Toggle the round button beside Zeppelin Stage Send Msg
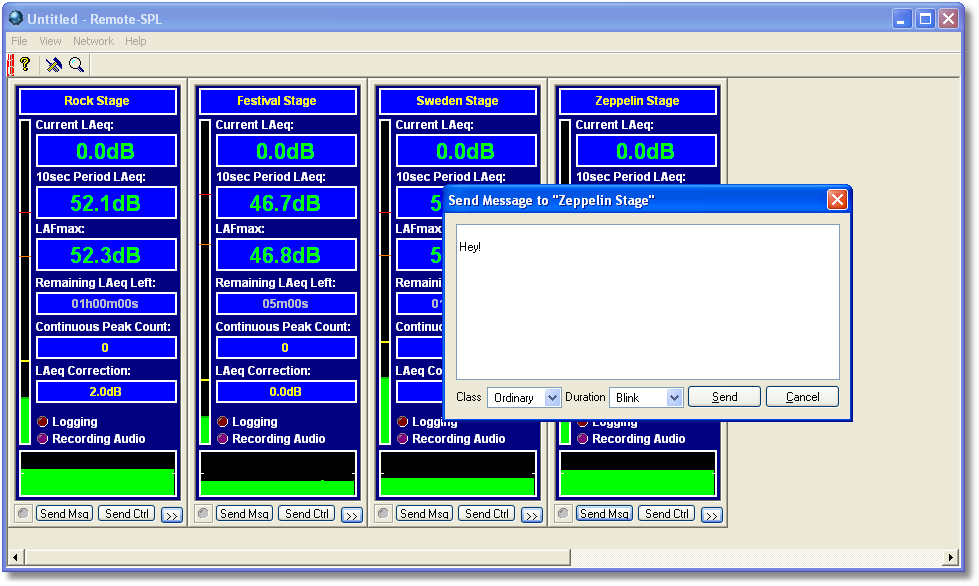Viewport: 979px width, 586px height. pyautogui.click(x=563, y=514)
